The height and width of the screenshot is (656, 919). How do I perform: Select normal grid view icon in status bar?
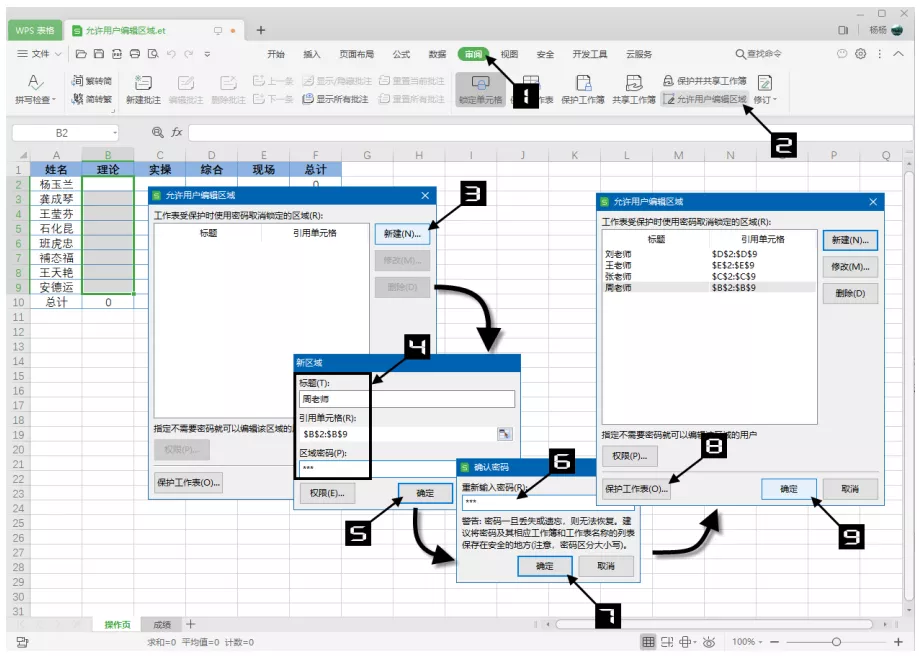click(648, 642)
